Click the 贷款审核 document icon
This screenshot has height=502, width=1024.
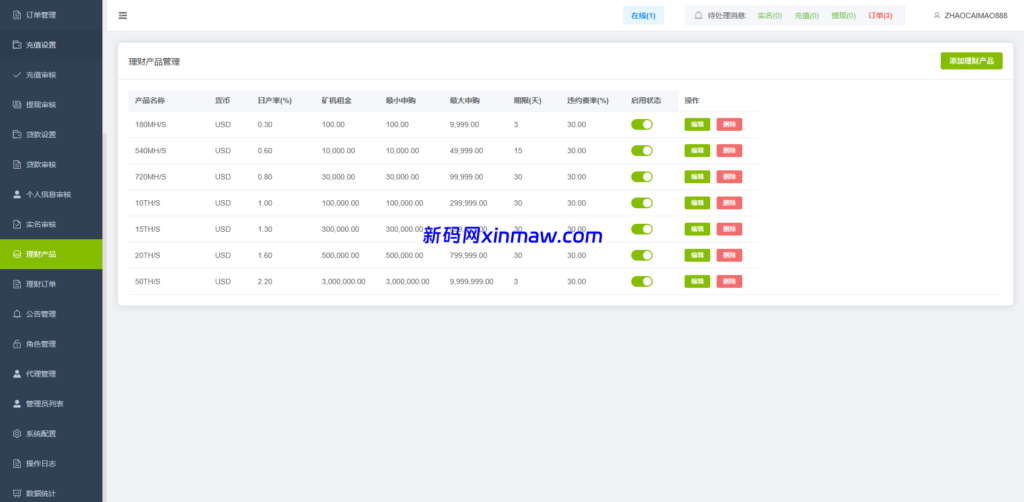click(18, 165)
